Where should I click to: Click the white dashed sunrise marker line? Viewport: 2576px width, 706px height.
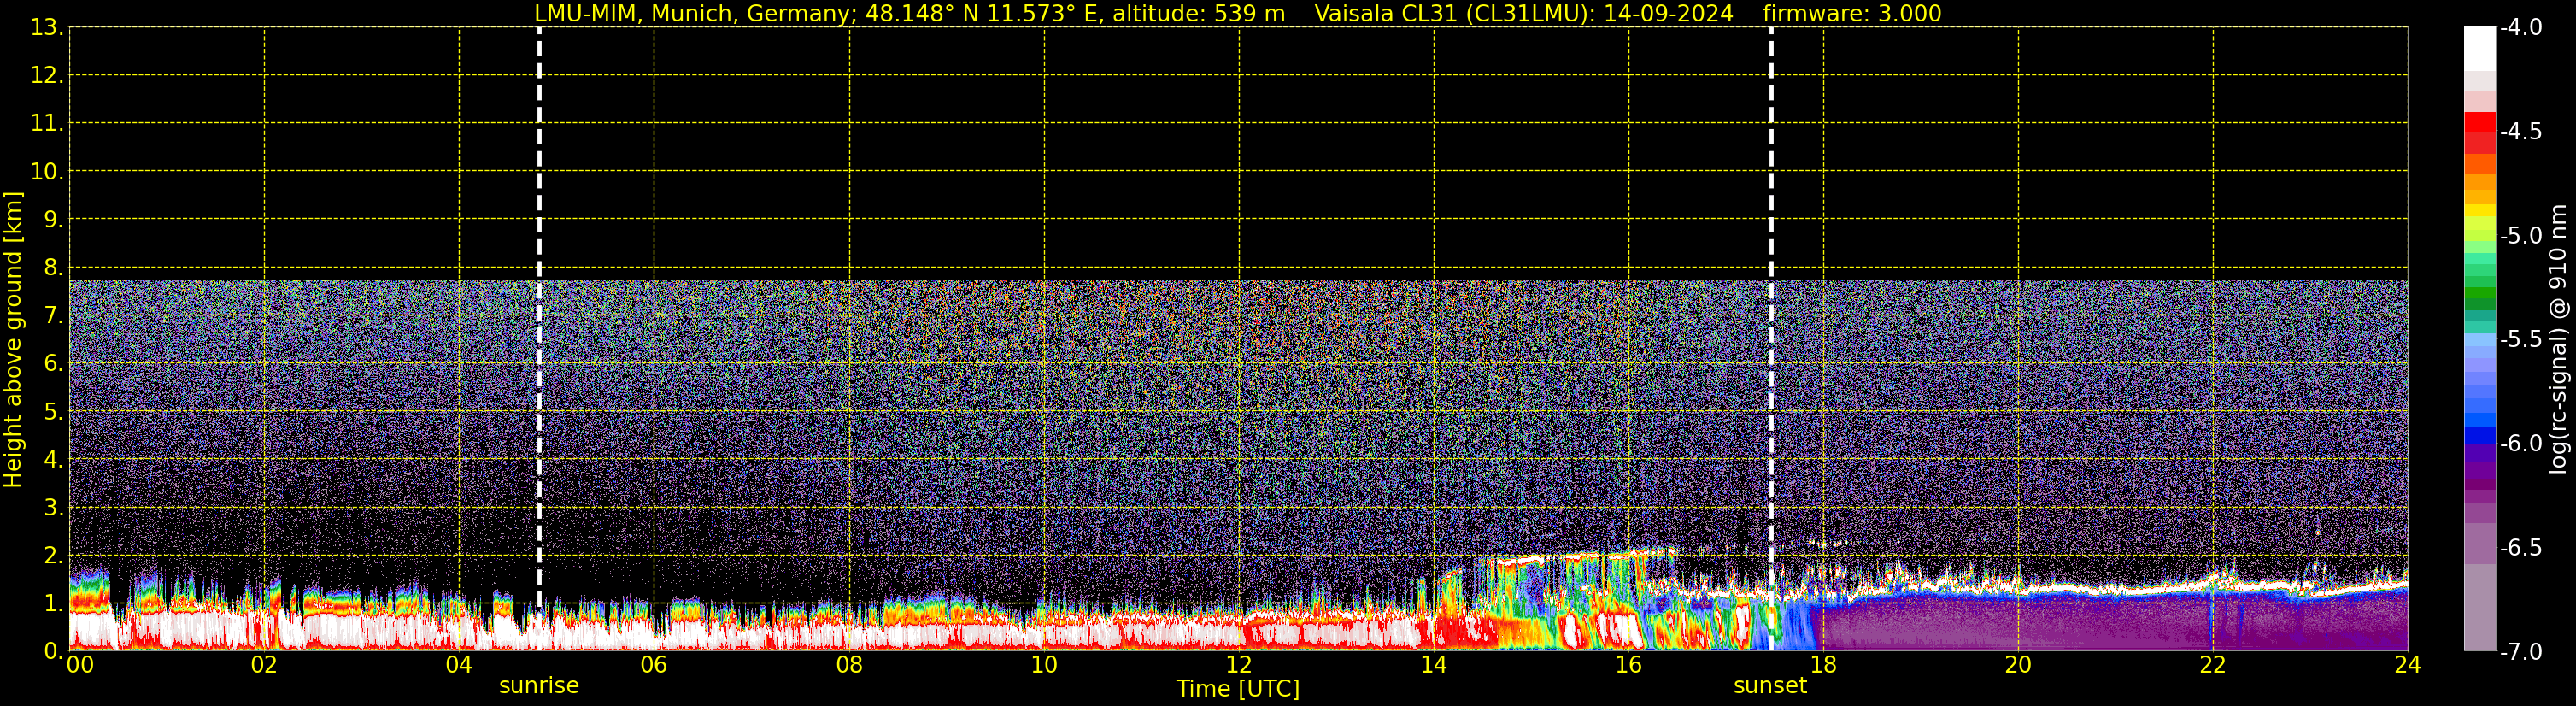click(x=539, y=300)
